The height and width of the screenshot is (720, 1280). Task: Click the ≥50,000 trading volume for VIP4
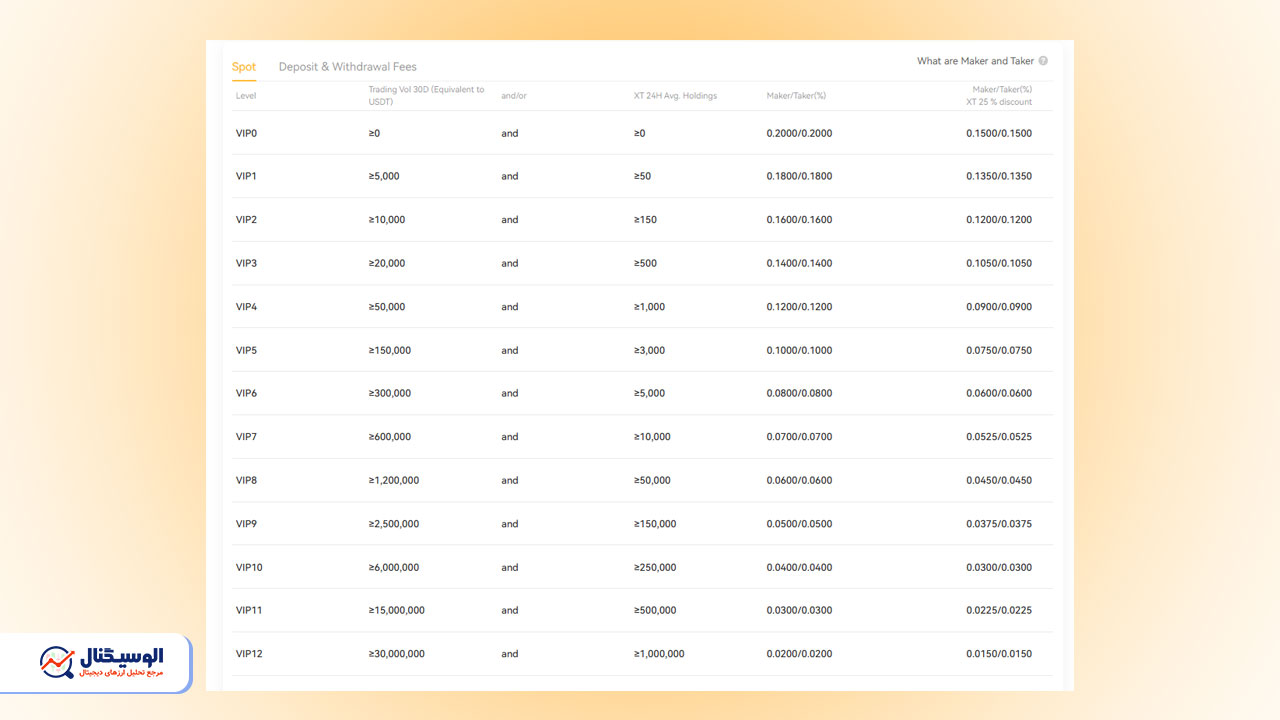pos(387,307)
